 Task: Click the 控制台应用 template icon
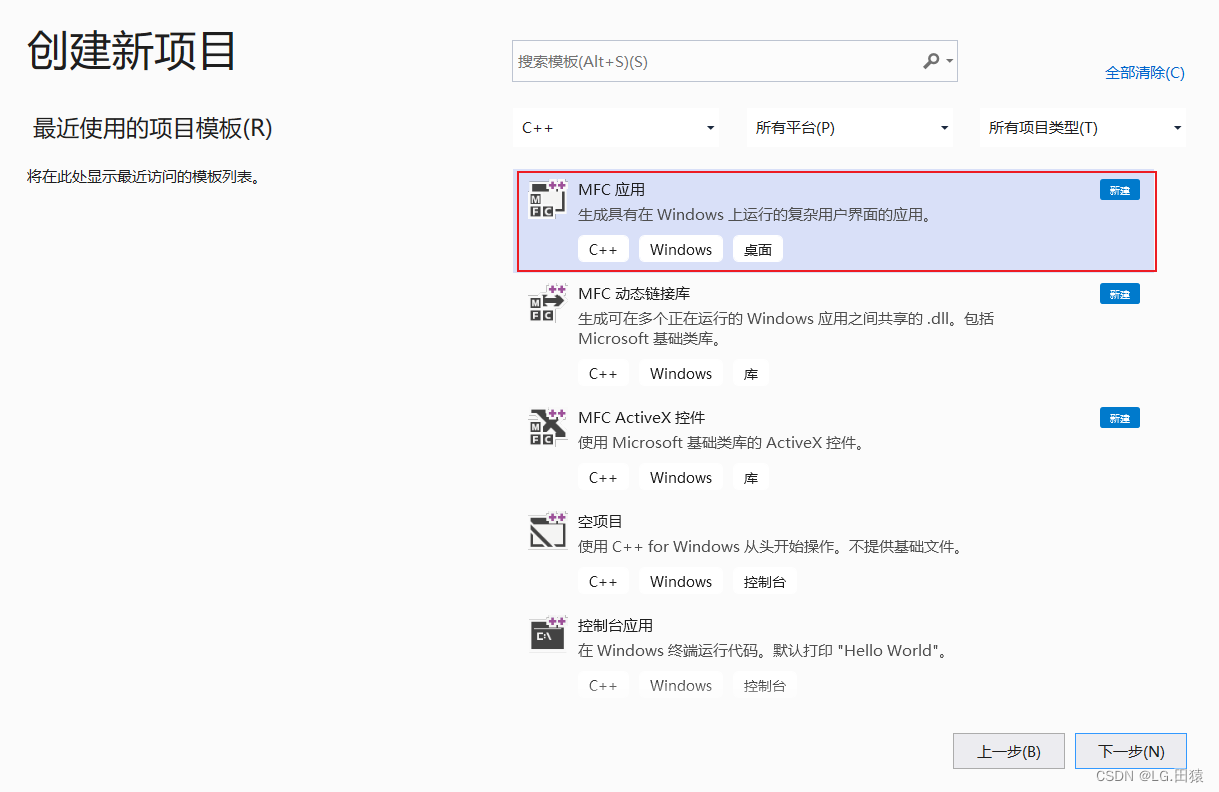pyautogui.click(x=548, y=636)
